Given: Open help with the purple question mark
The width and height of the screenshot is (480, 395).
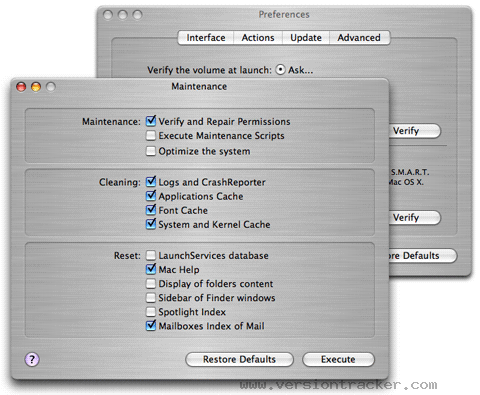Looking at the screenshot, I should 32,359.
